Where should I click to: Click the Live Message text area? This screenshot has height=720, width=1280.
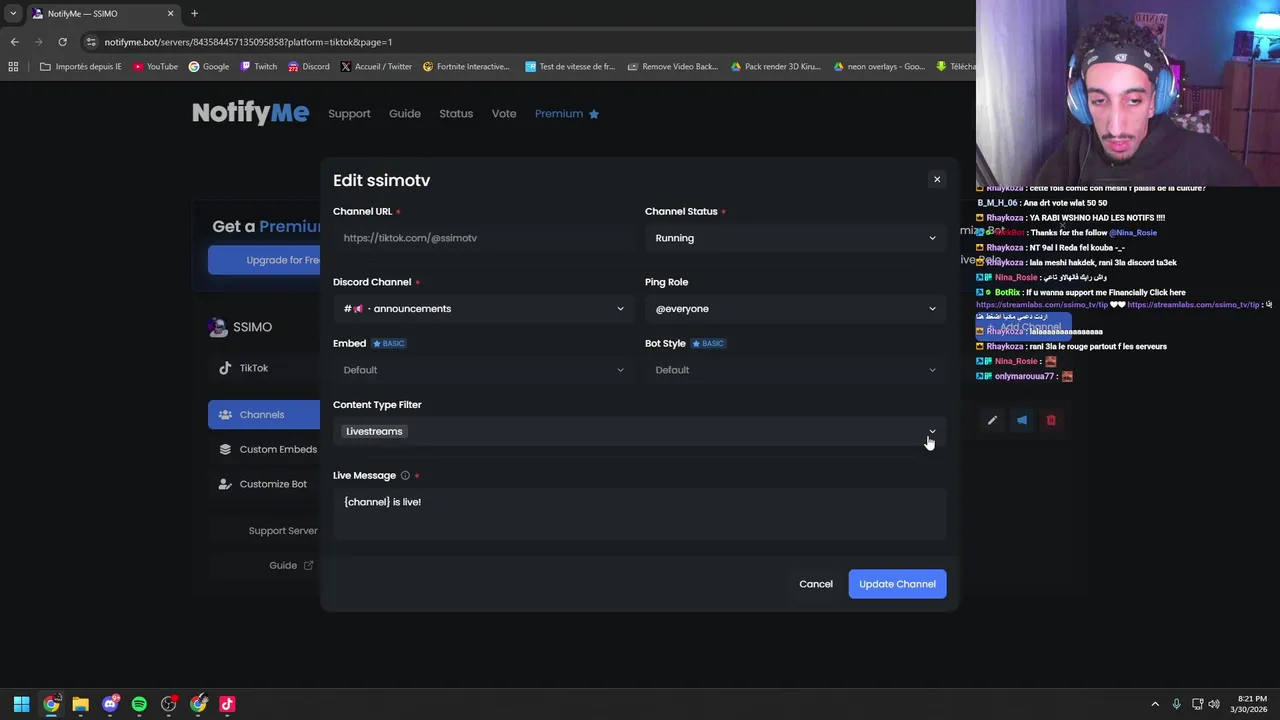point(639,514)
